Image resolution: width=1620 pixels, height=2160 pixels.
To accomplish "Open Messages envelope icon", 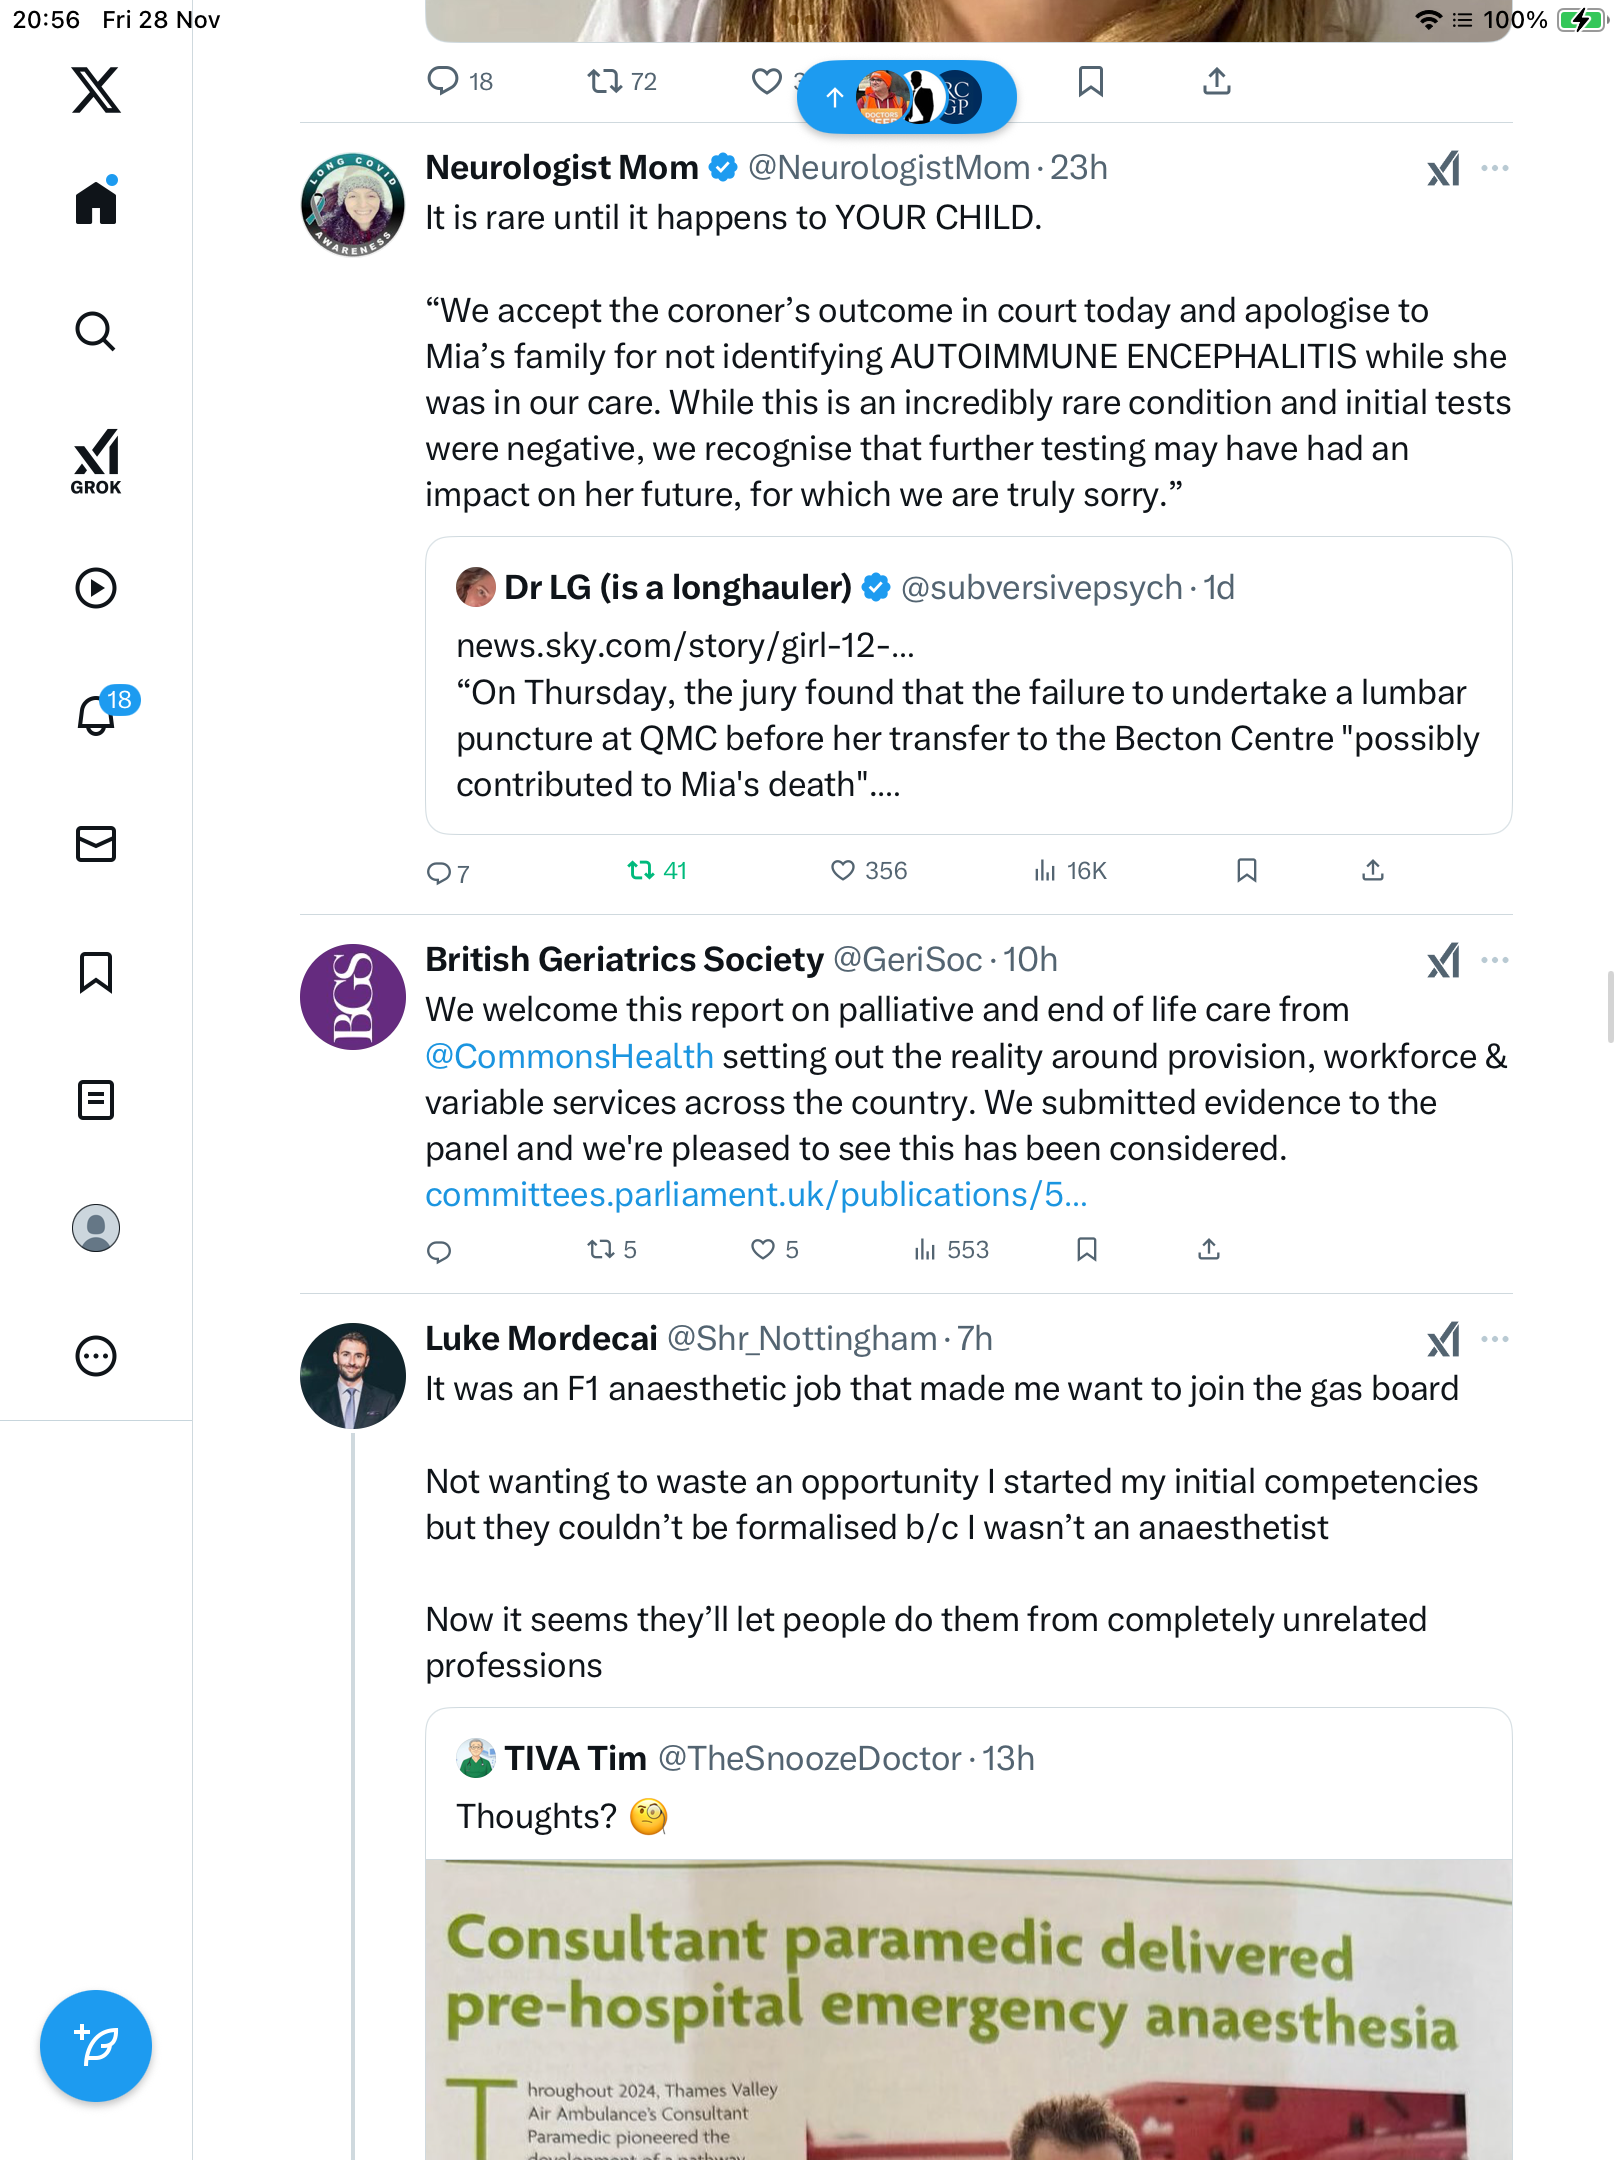I will [96, 844].
